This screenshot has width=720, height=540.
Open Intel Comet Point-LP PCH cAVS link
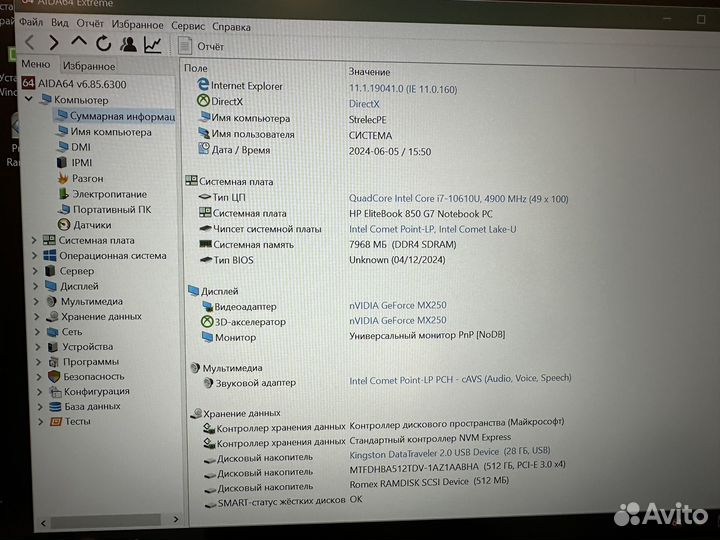click(x=460, y=379)
